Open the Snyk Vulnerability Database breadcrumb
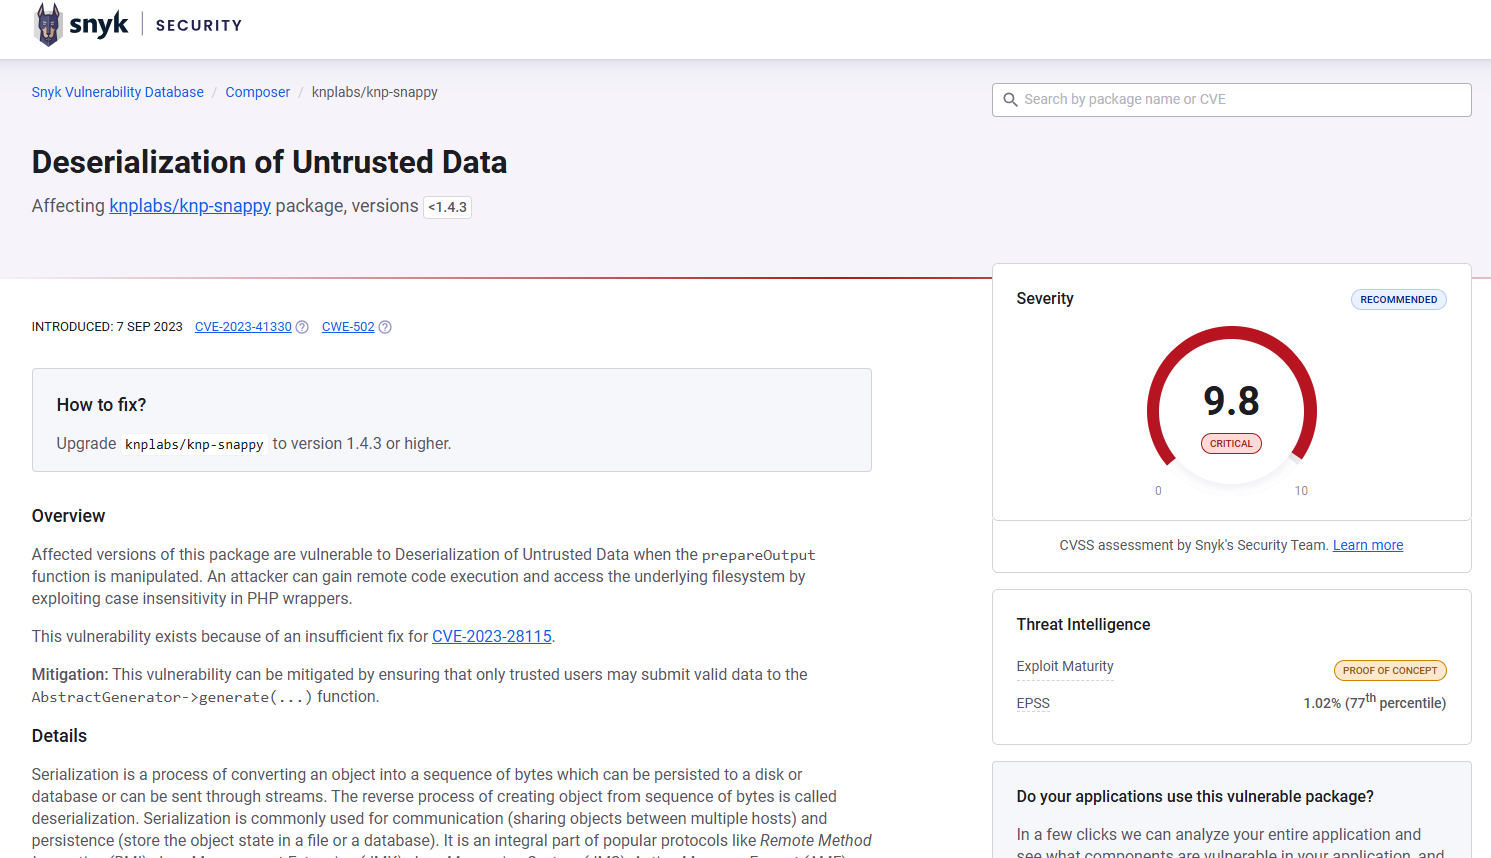 [x=117, y=92]
